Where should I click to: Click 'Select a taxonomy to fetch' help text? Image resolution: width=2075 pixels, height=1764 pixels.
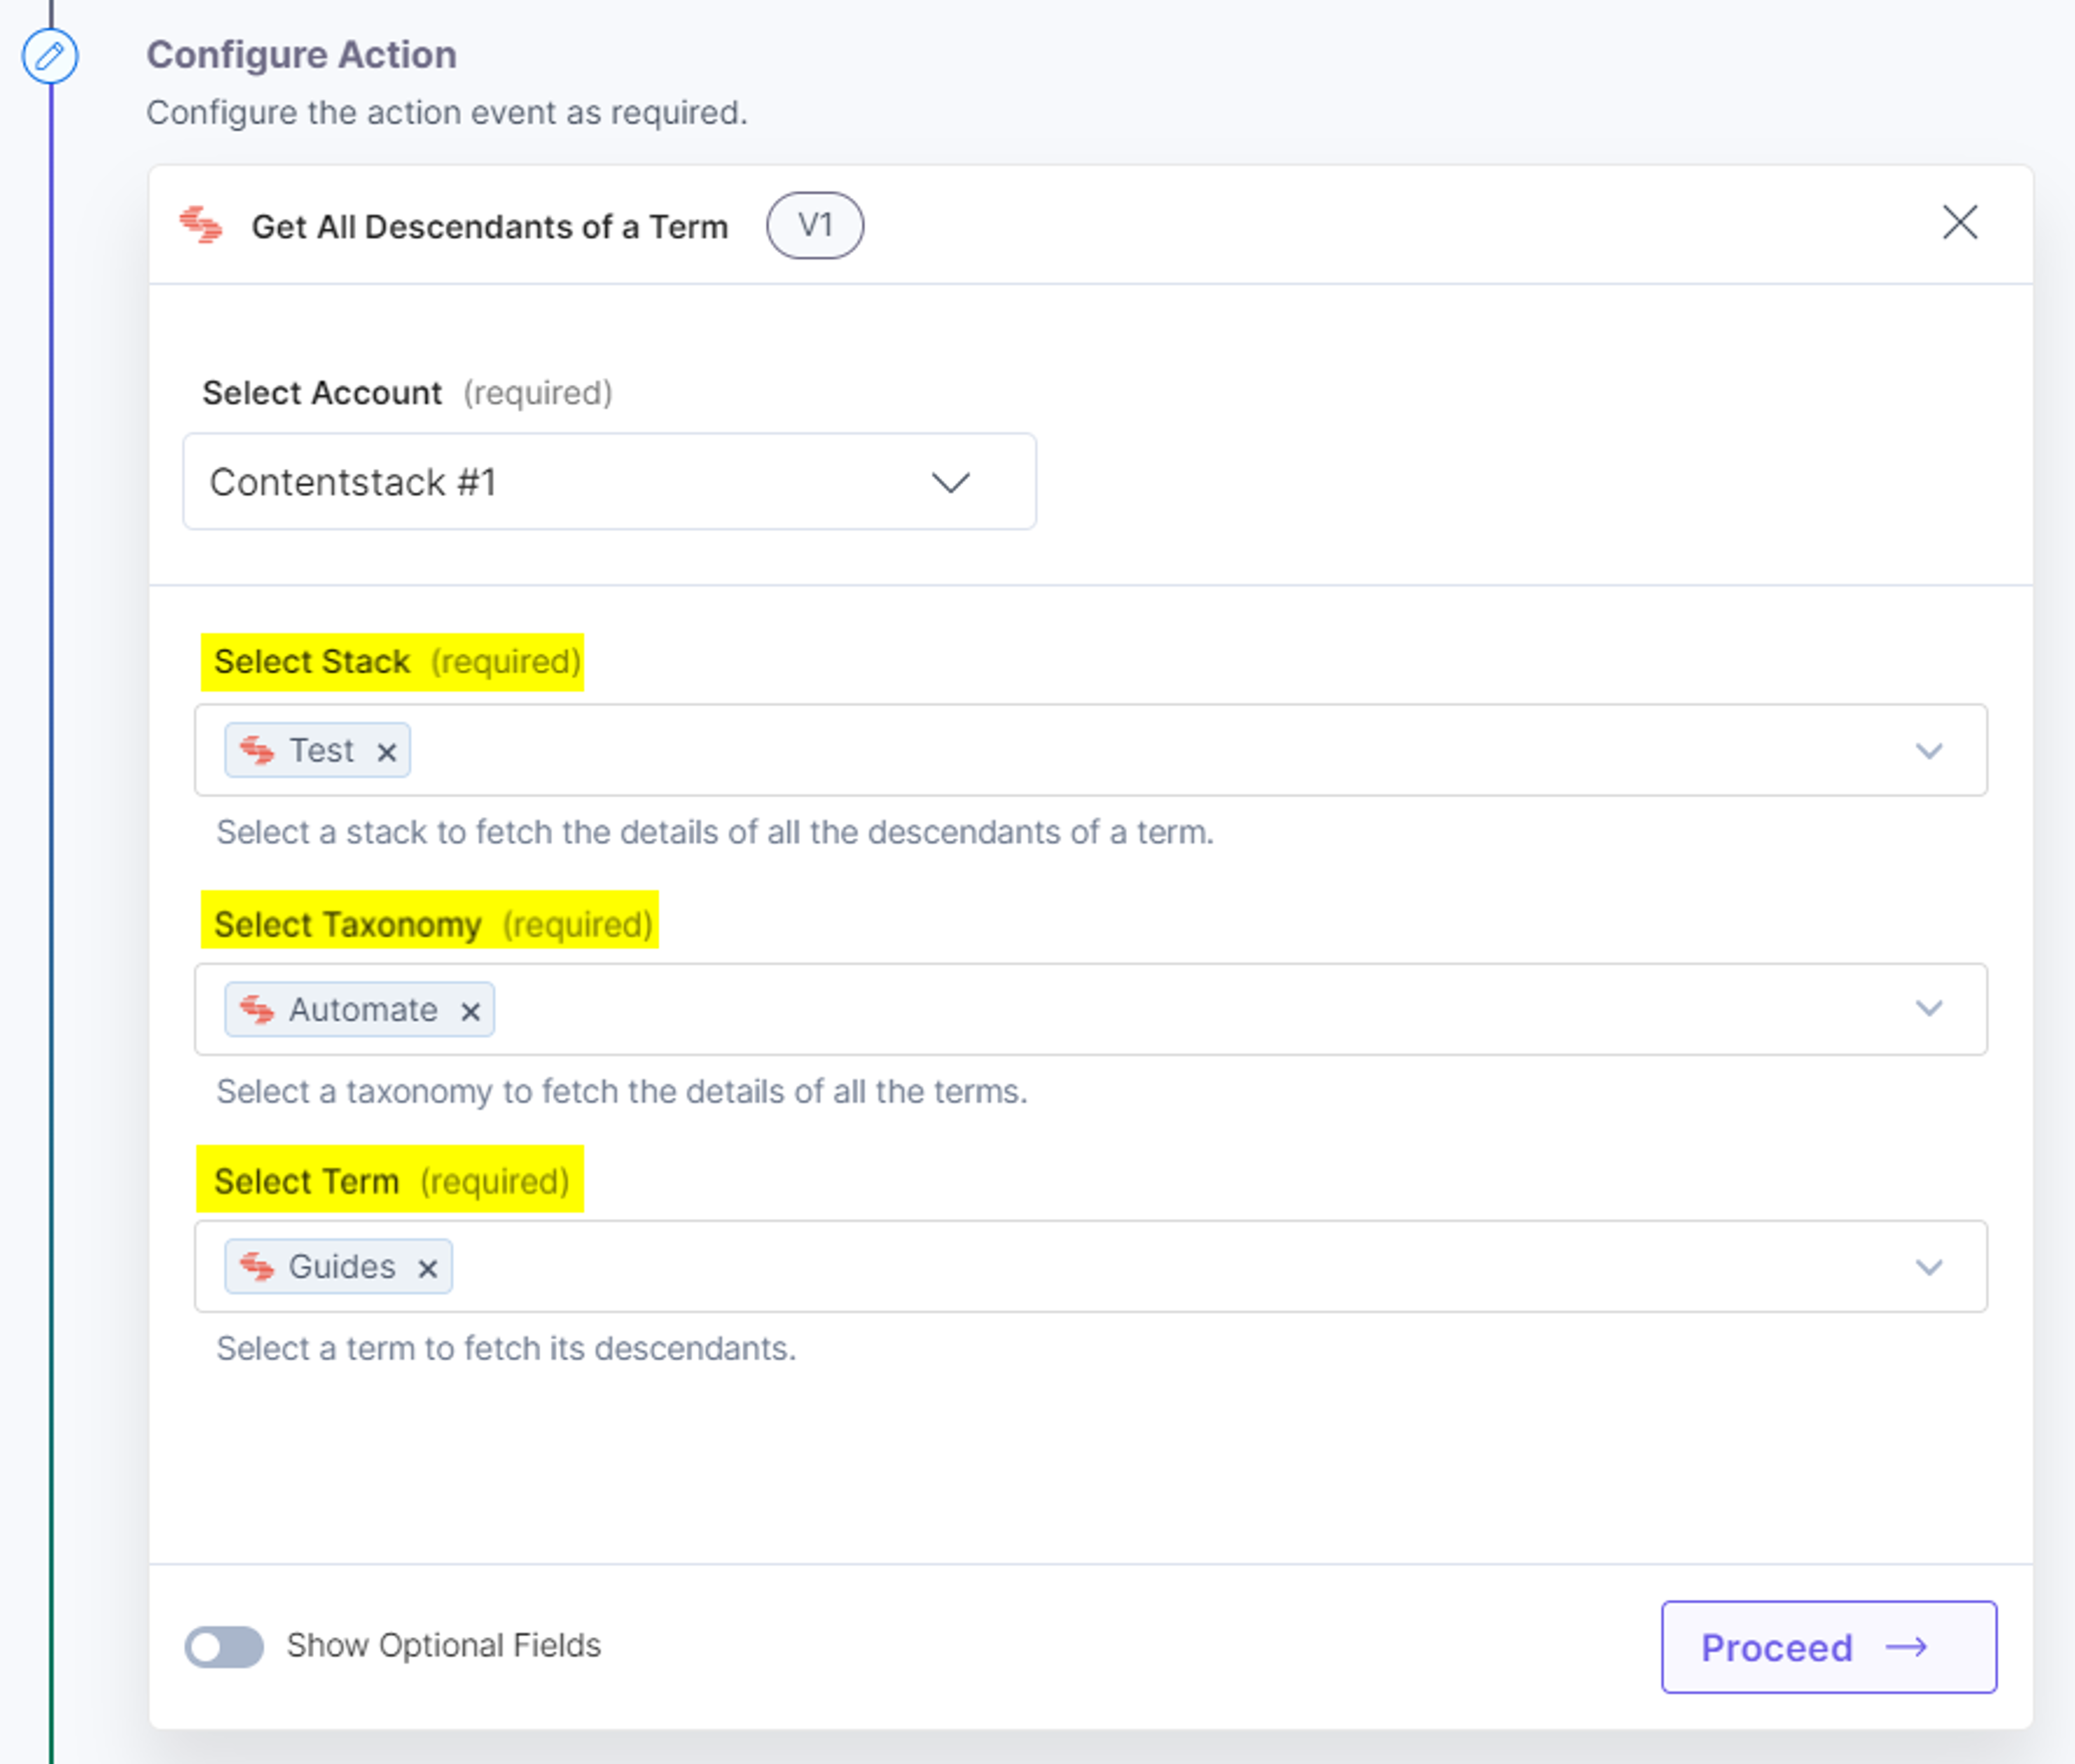[622, 1091]
